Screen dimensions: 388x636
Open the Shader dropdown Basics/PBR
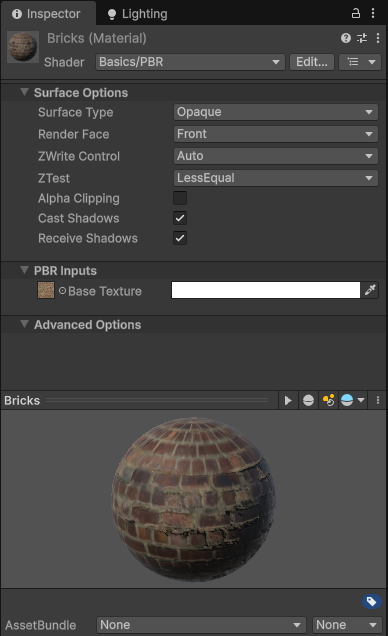coord(190,62)
